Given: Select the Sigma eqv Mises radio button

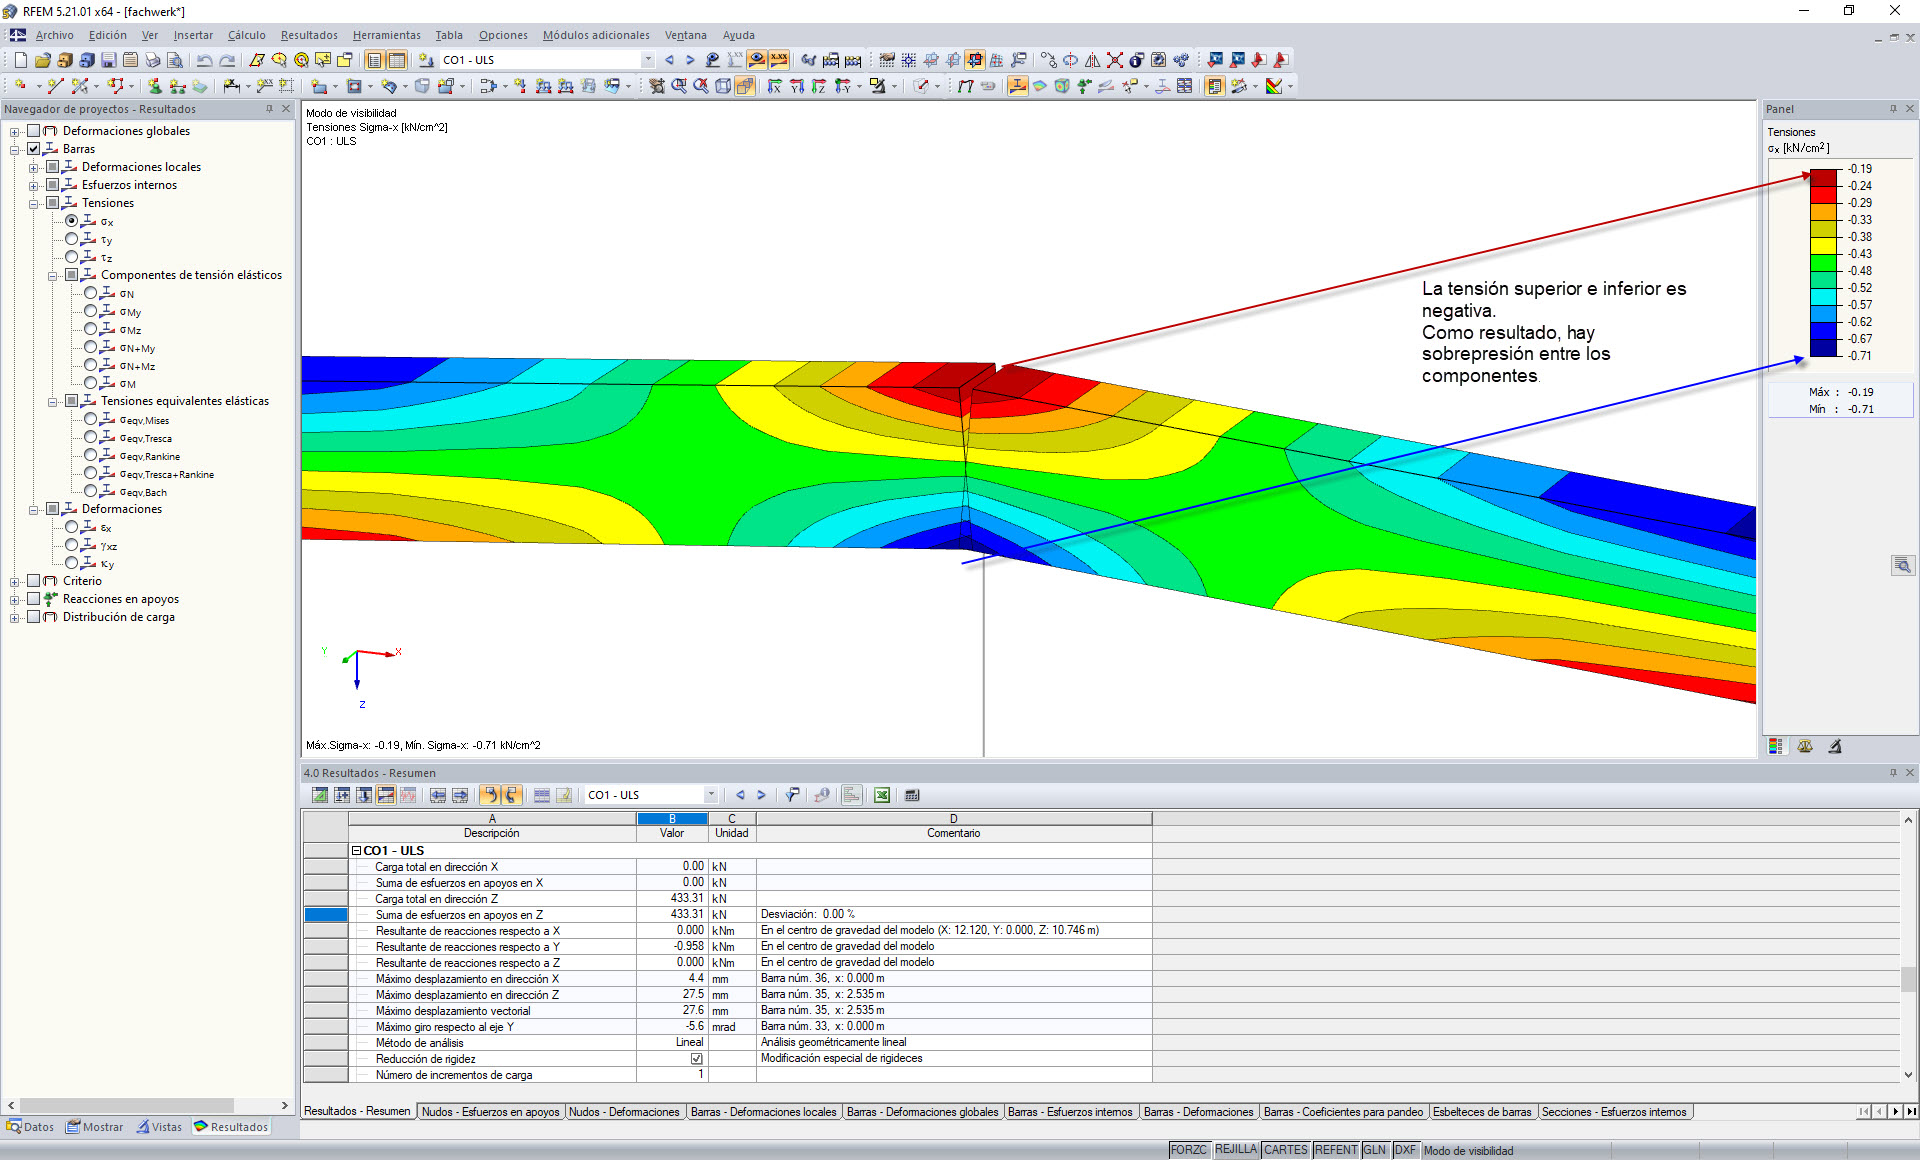Looking at the screenshot, I should 90,420.
